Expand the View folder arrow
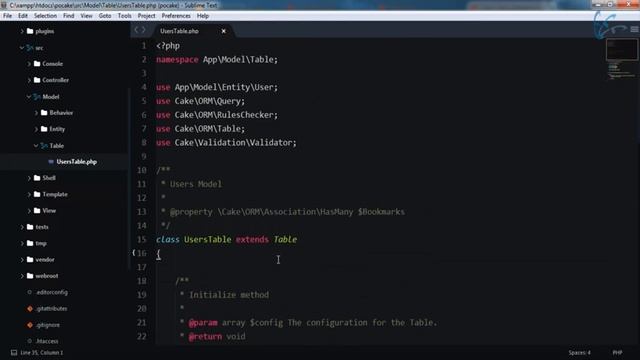640x360 pixels. 29,211
